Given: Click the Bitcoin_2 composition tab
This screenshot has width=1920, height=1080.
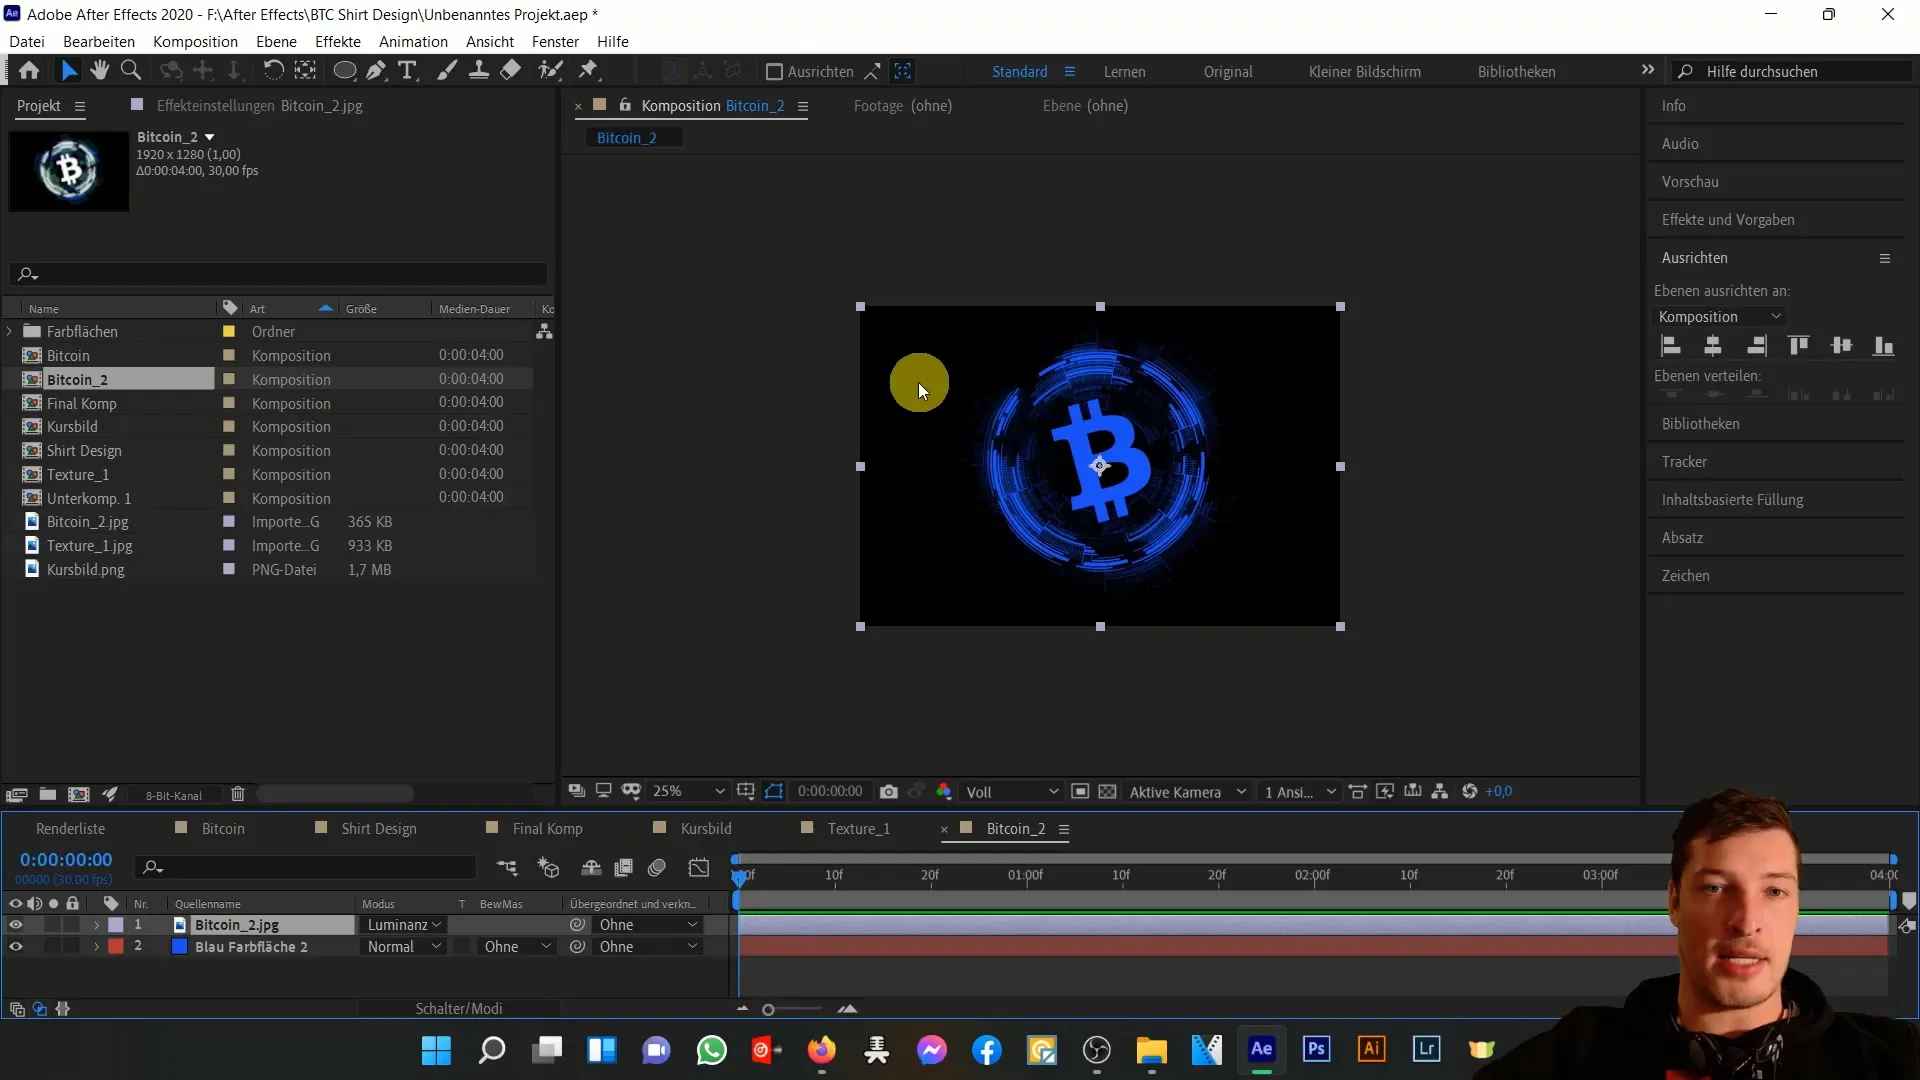Looking at the screenshot, I should [x=1015, y=828].
